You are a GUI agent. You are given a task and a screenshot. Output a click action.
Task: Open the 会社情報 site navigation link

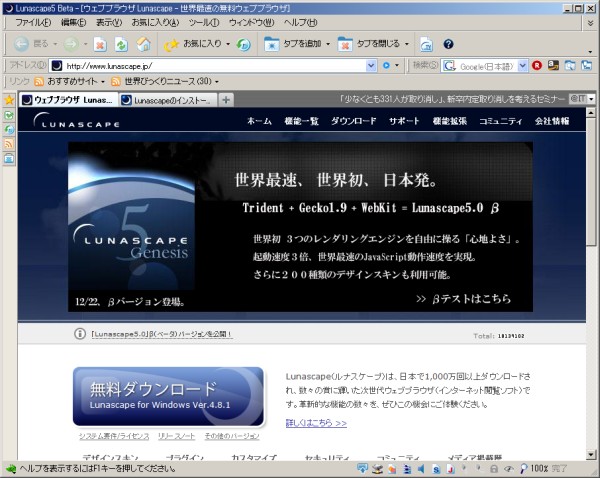coord(552,121)
